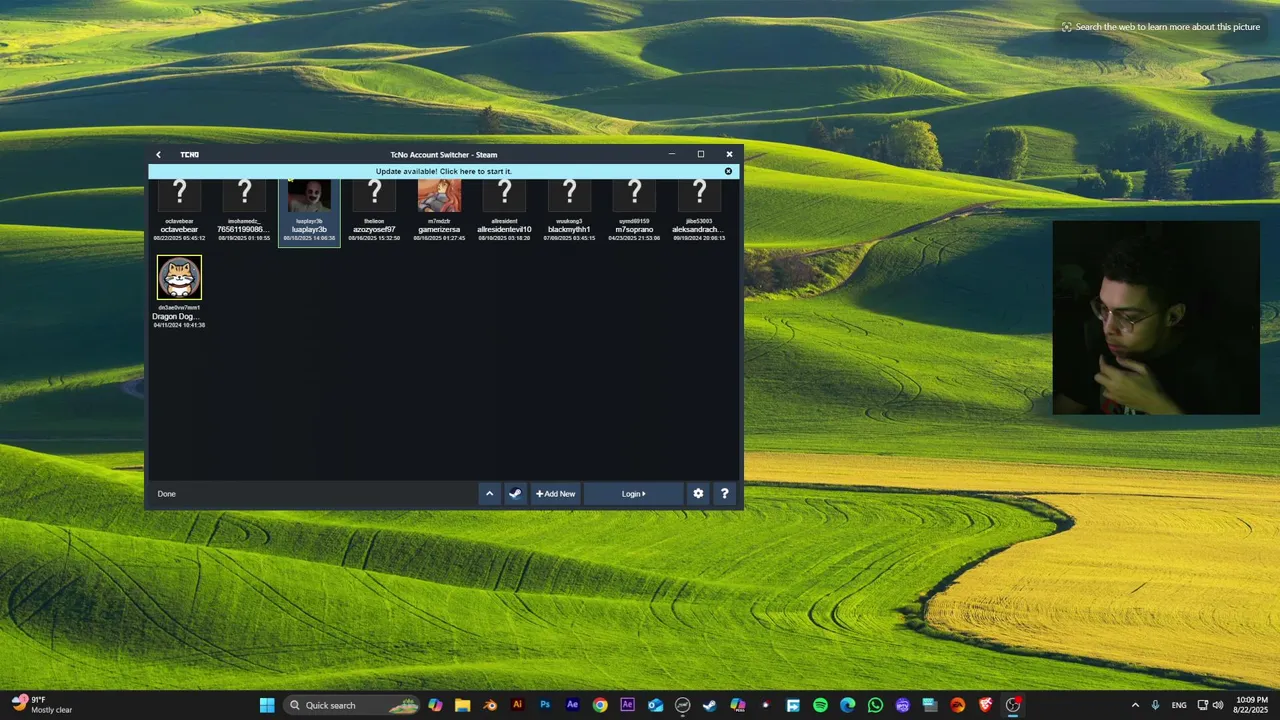Switch input language via ENG indicator

click(x=1179, y=705)
